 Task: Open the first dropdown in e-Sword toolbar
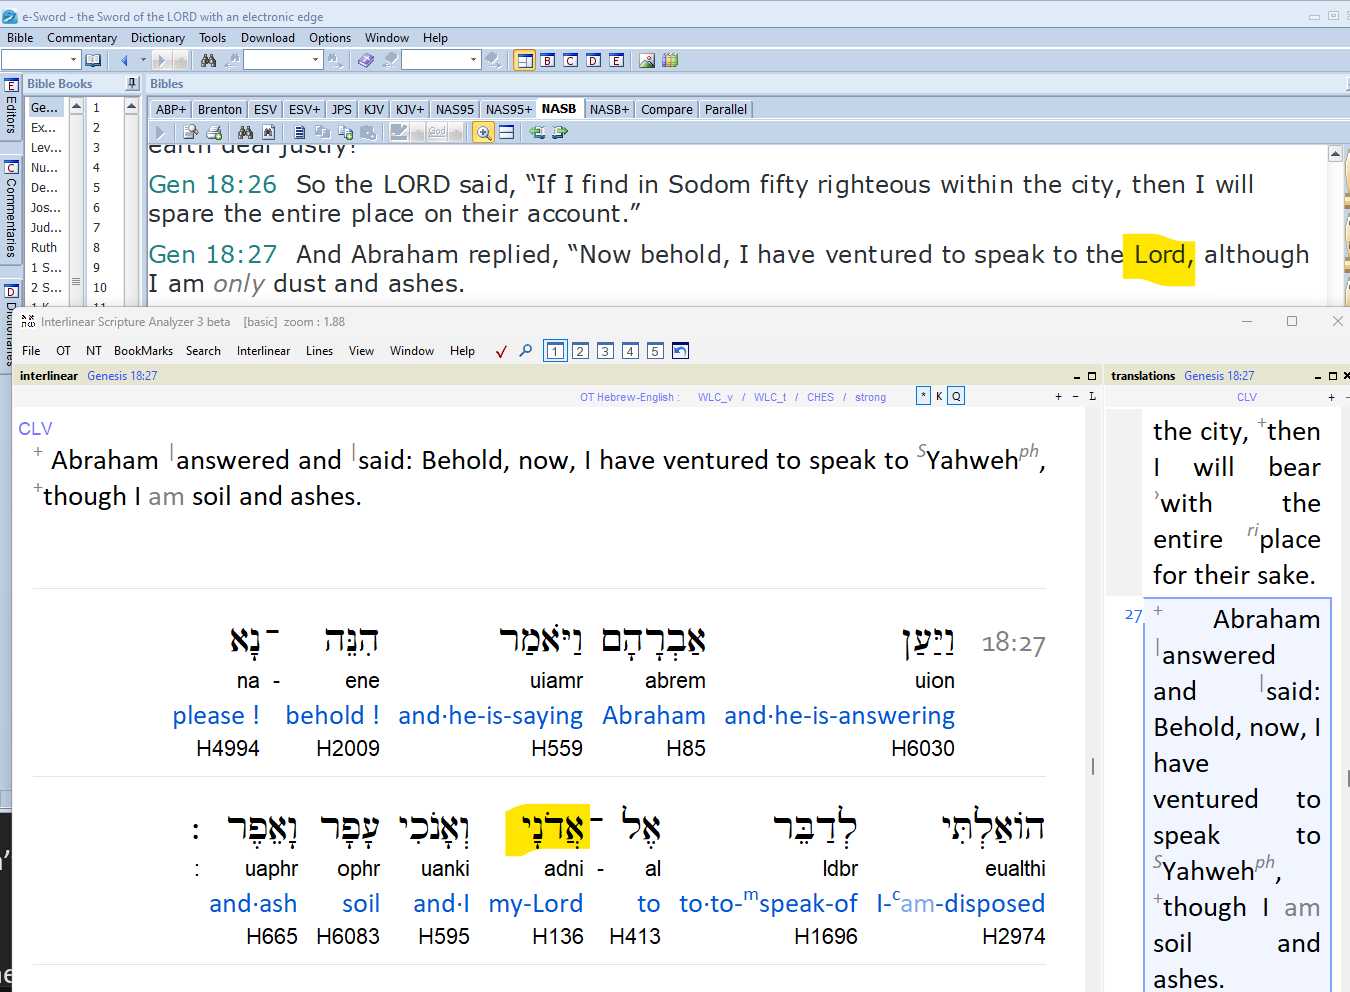point(73,60)
